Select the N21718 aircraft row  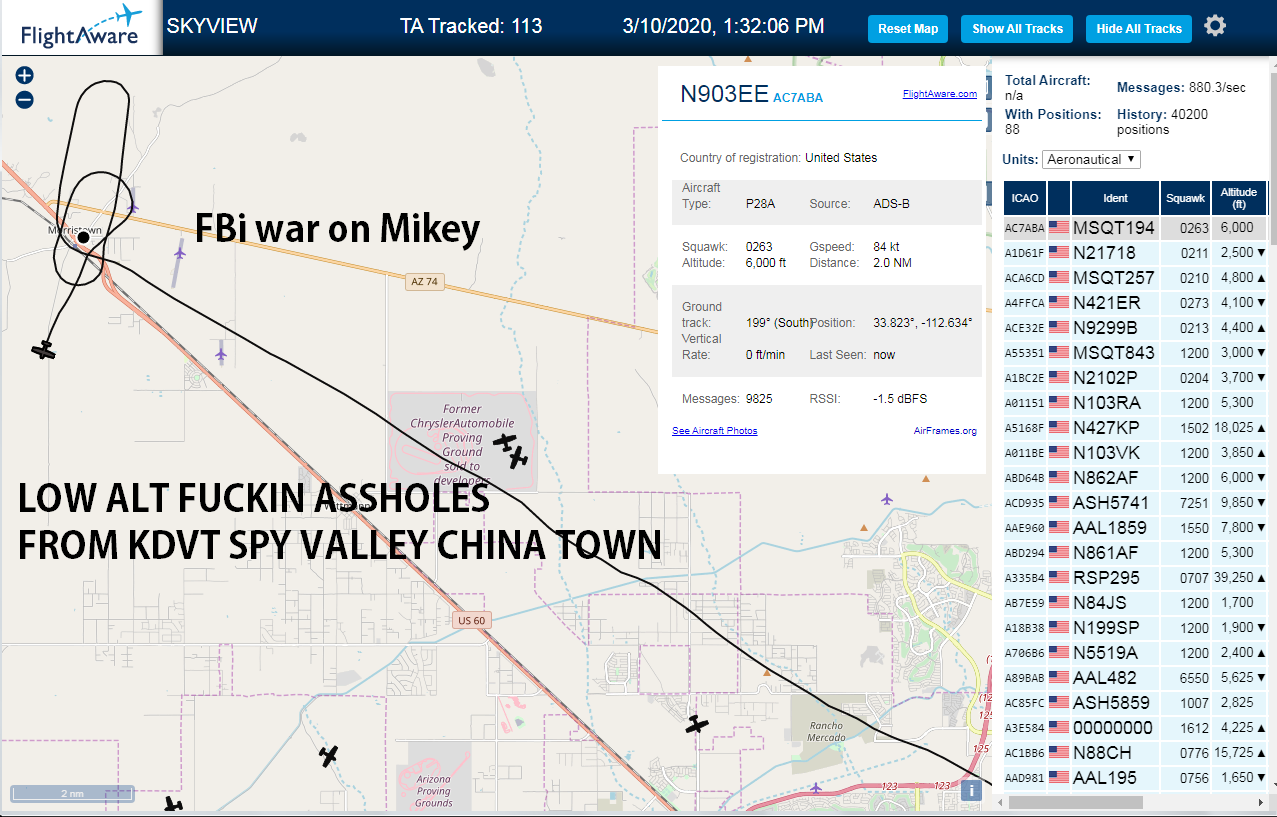point(1135,252)
